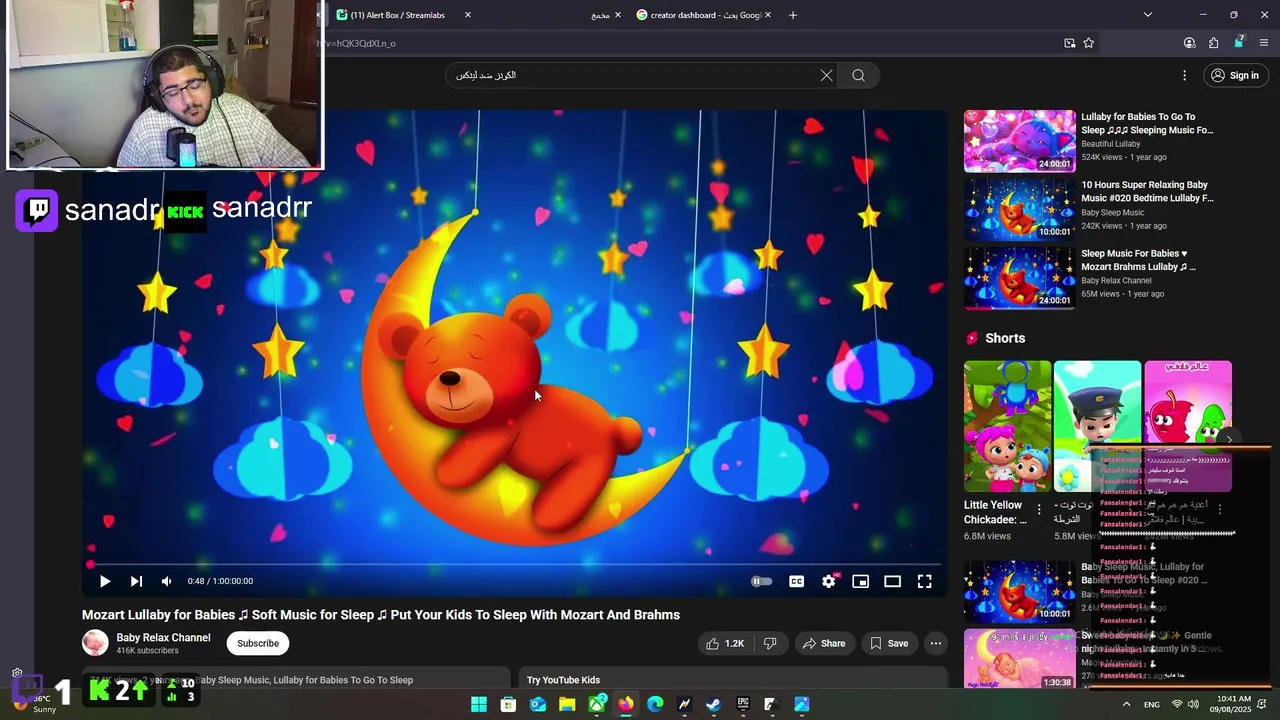This screenshot has width=1280, height=720.
Task: Mute the video player volume
Action: pyautogui.click(x=166, y=581)
